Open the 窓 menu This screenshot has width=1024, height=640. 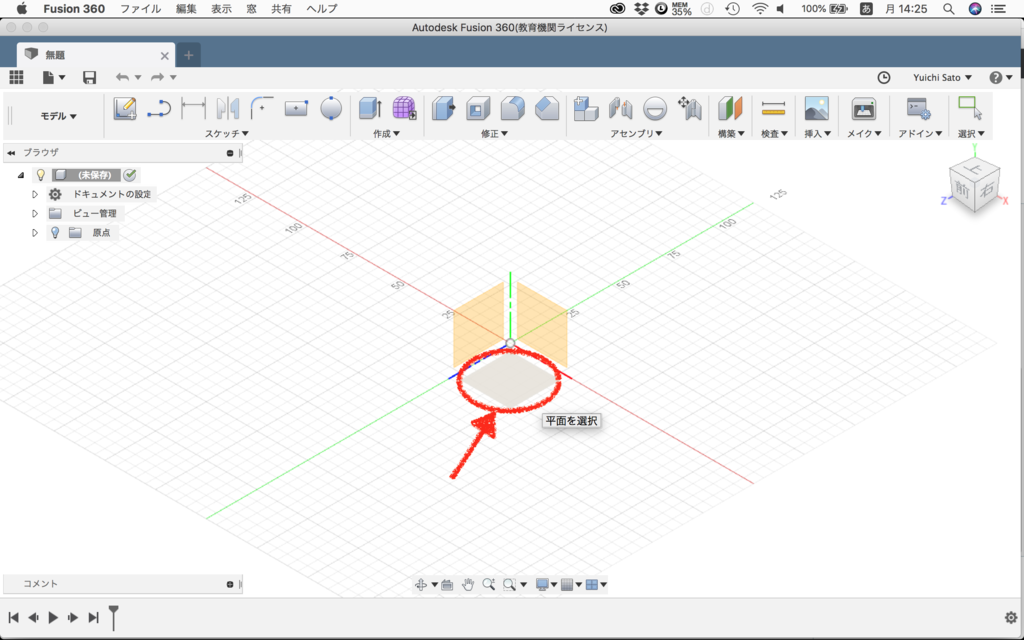point(251,8)
